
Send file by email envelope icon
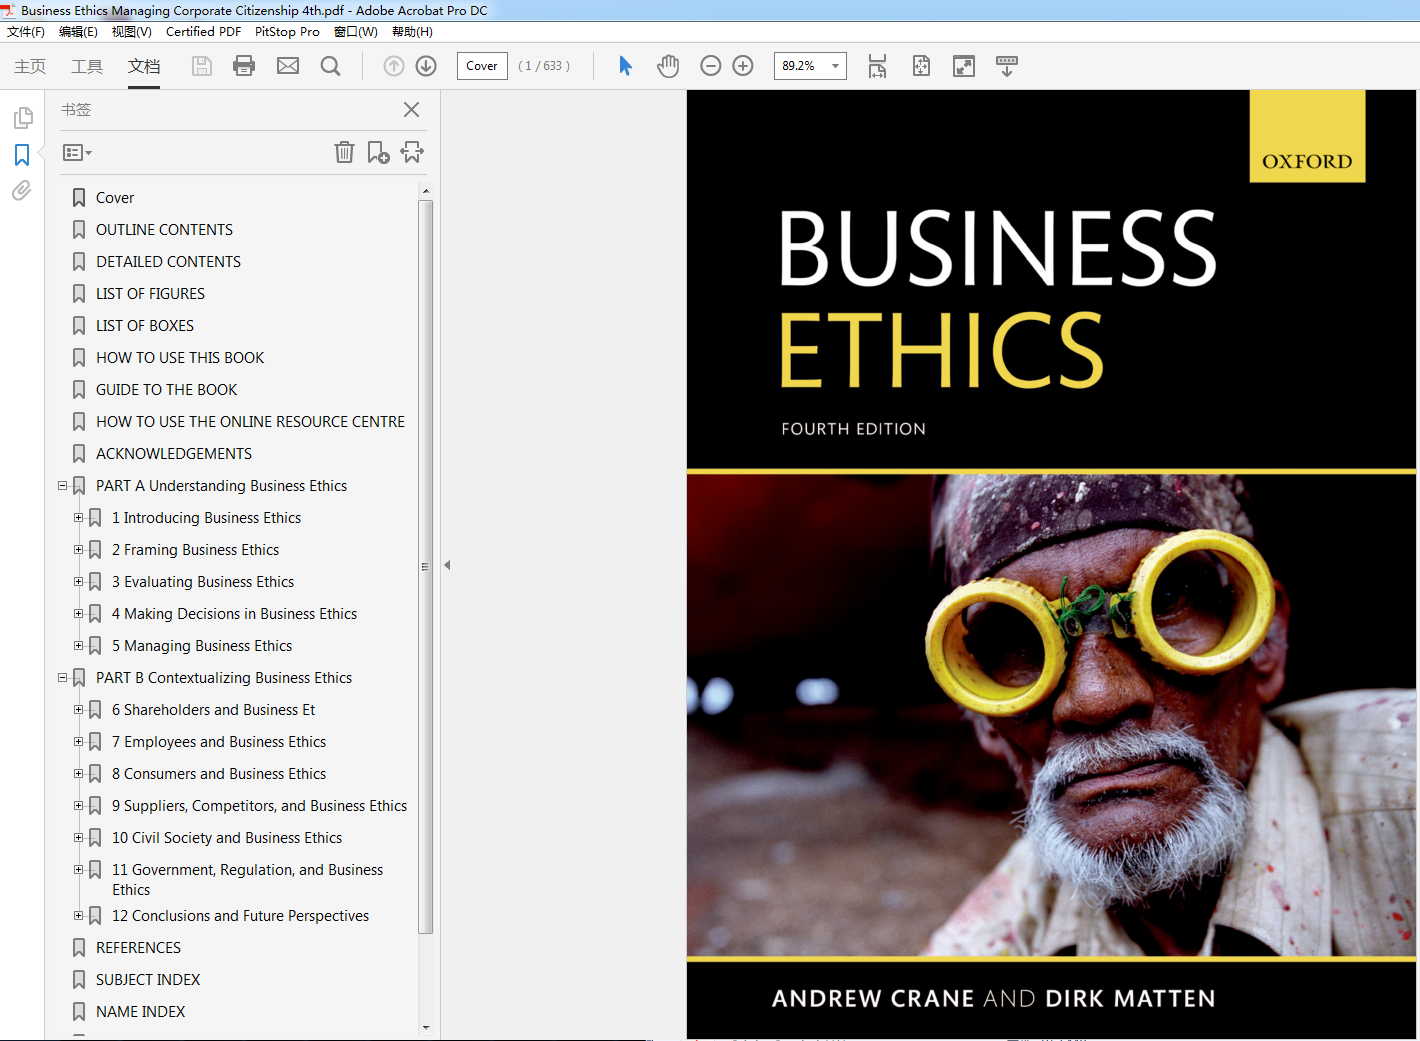[x=288, y=66]
